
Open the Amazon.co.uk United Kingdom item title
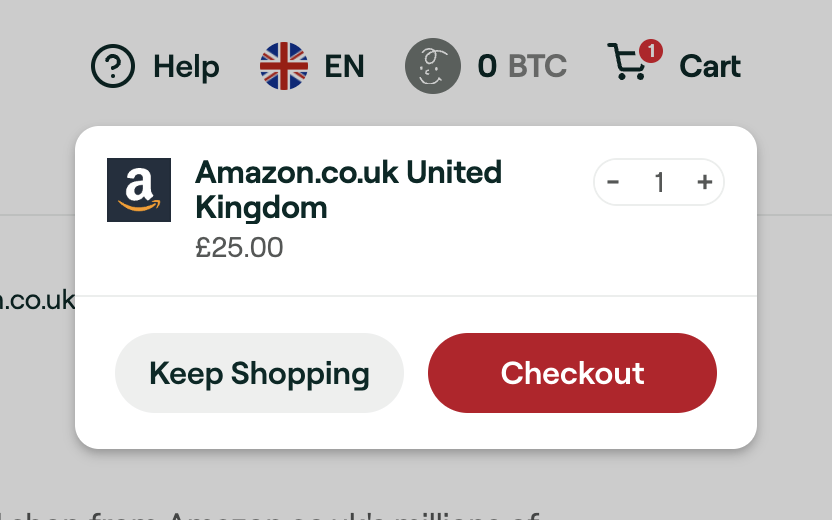(x=348, y=189)
